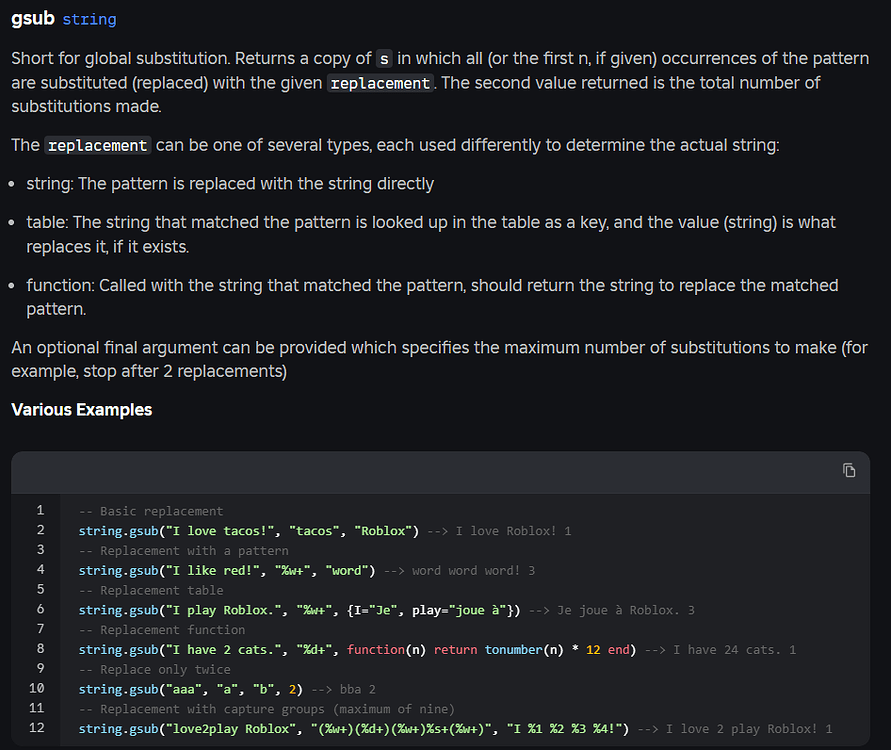Image resolution: width=891 pixels, height=750 pixels.
Task: Click the replacement inline code badge
Action: click(379, 83)
